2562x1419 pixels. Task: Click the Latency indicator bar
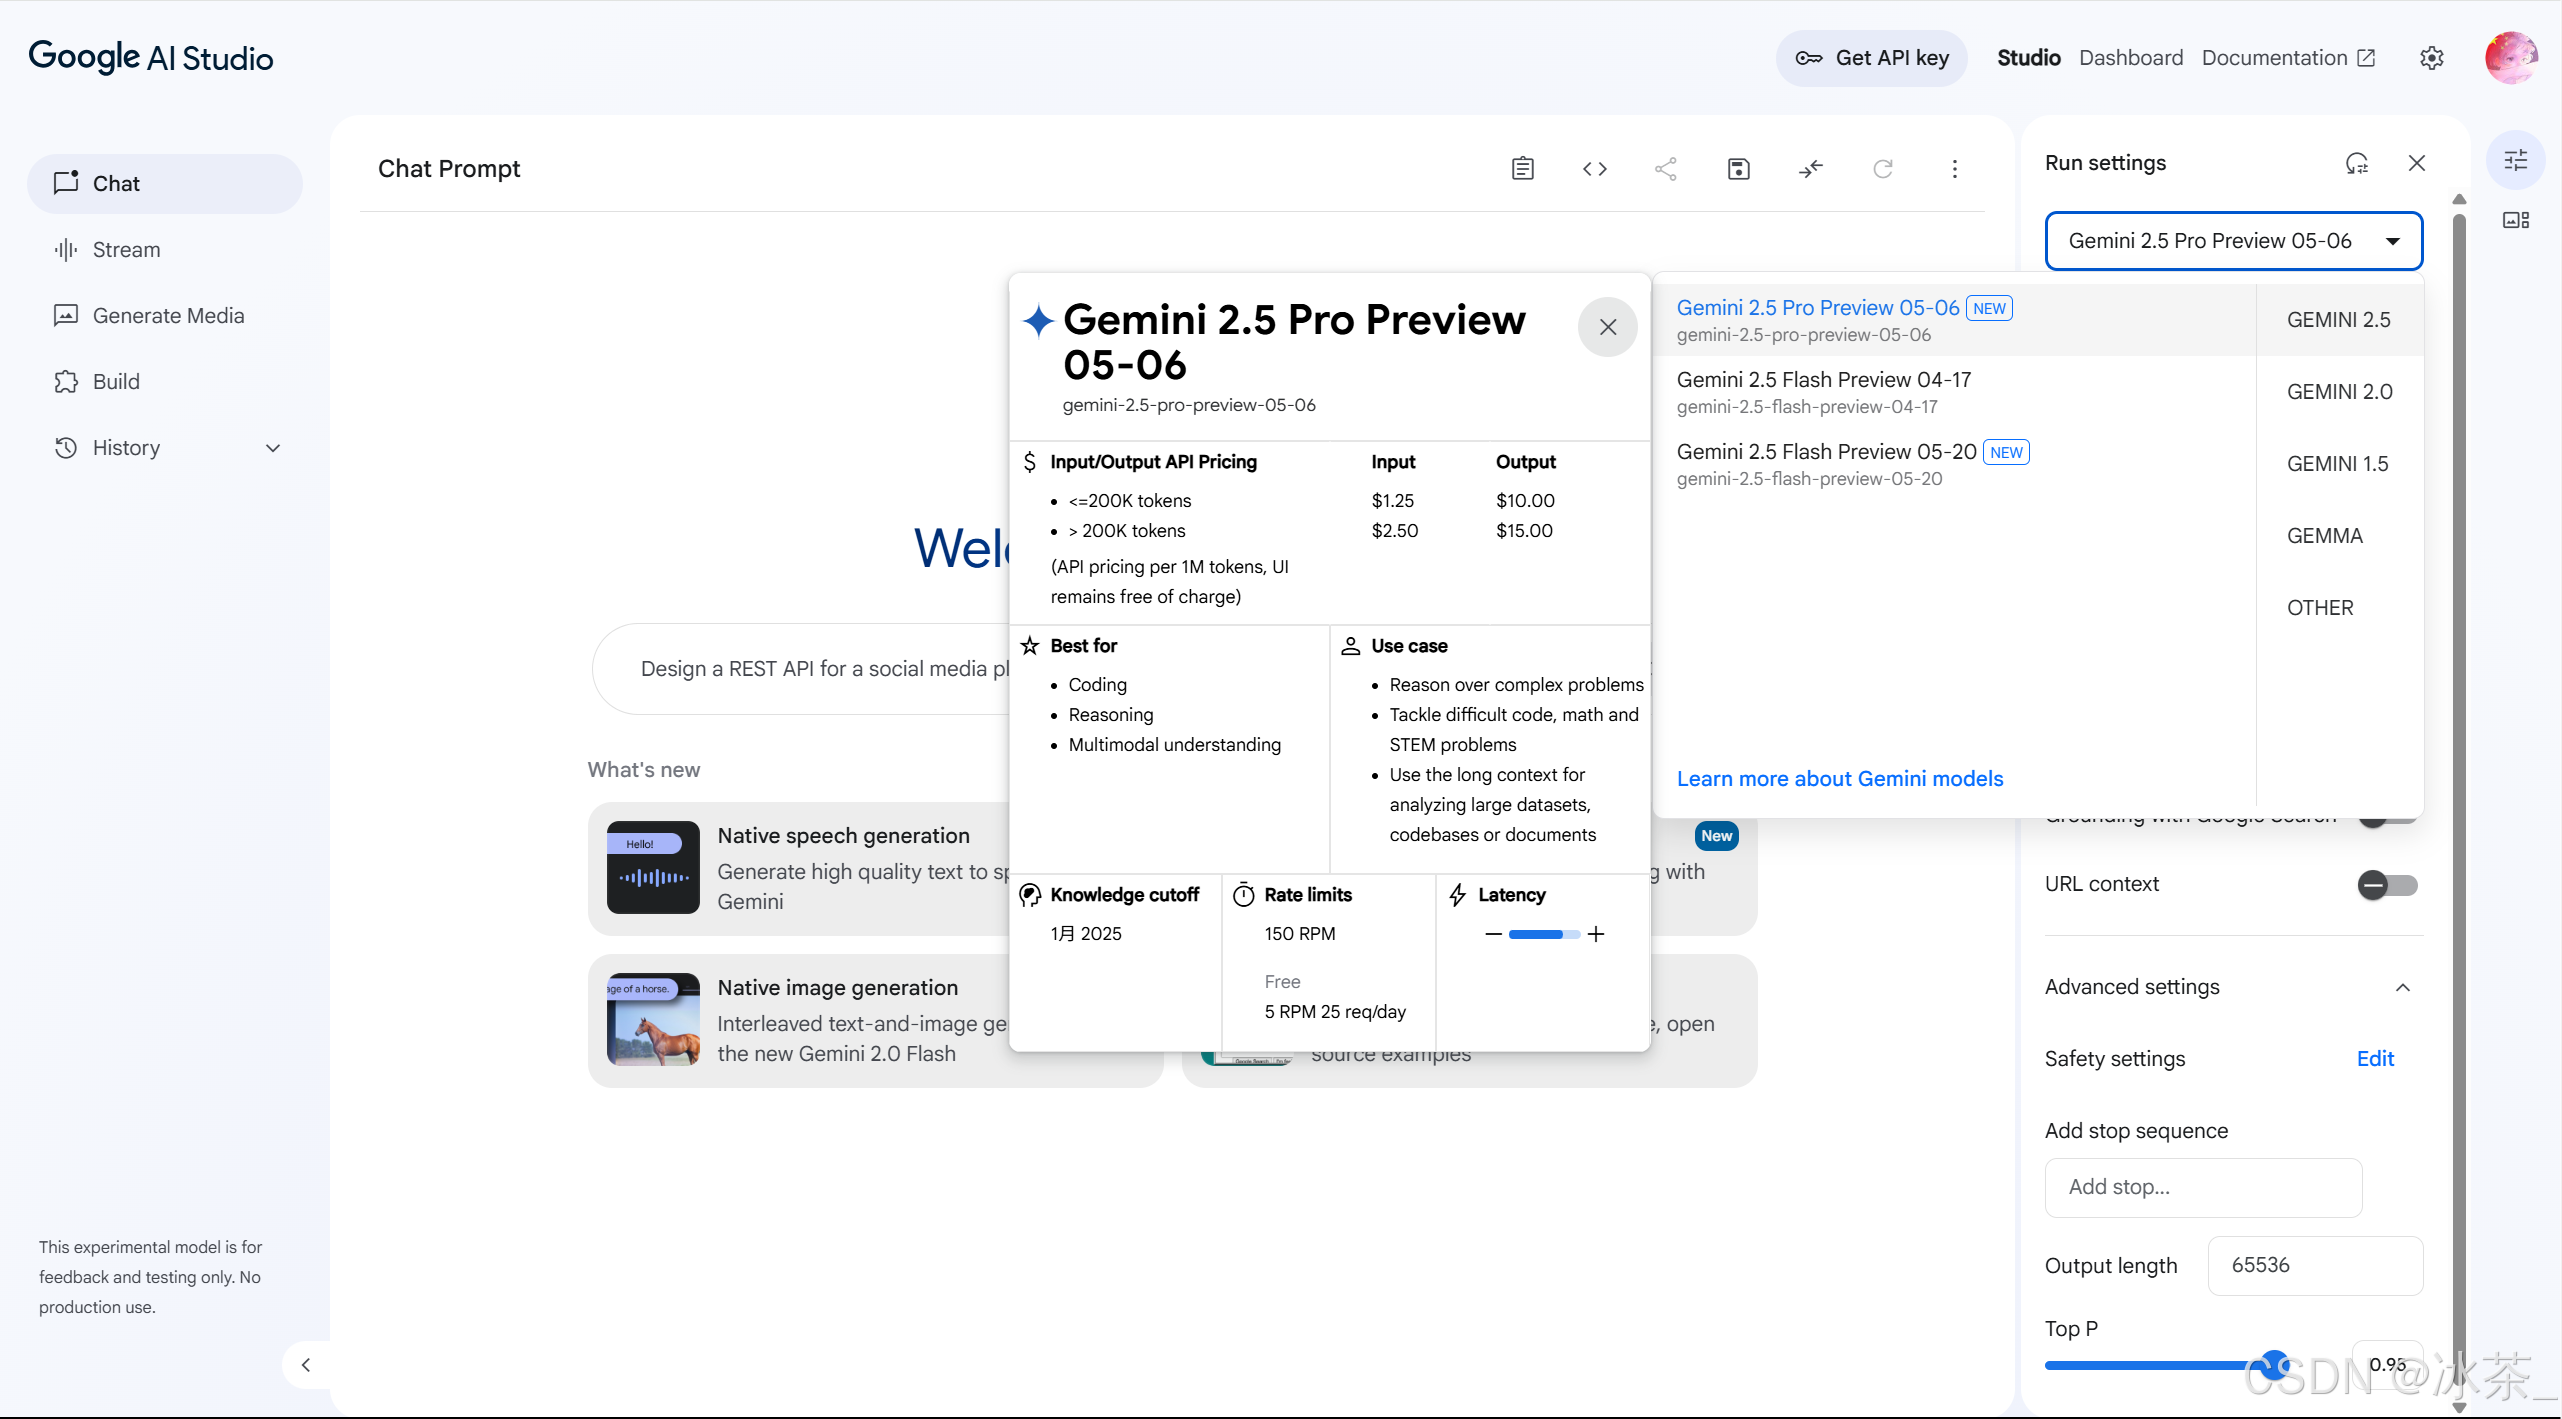click(x=1544, y=935)
